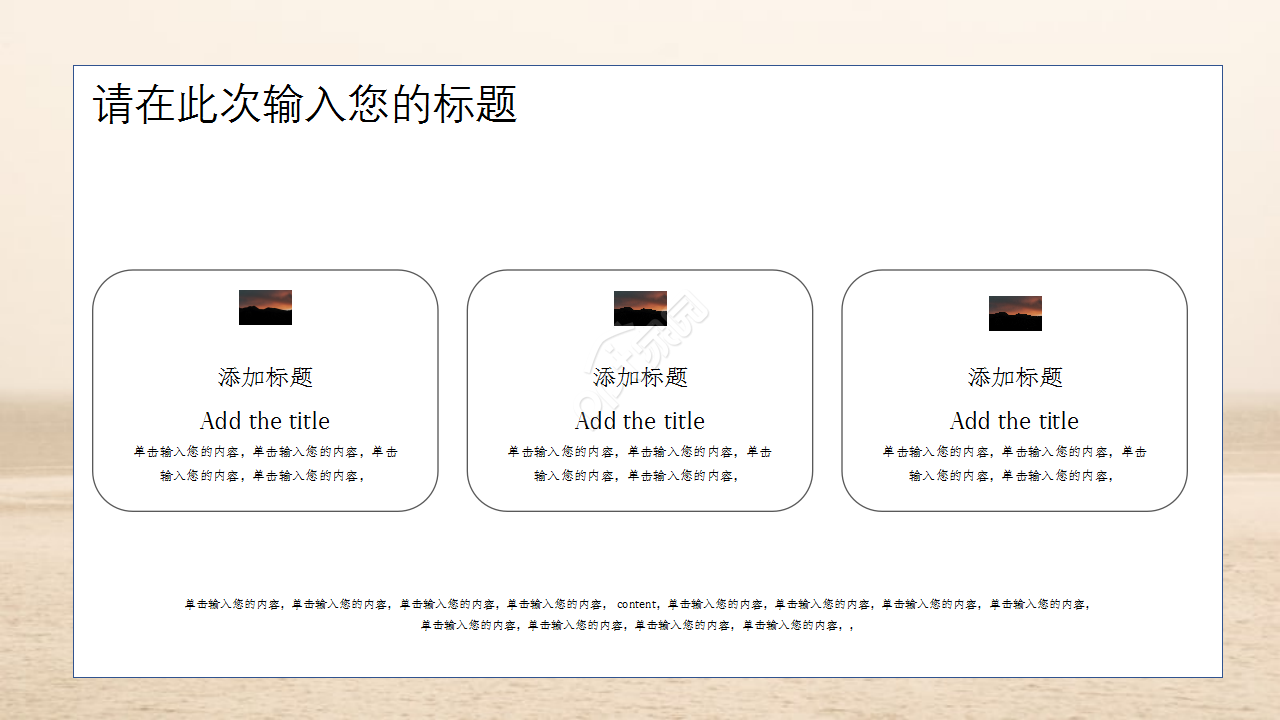Select the middle card's 添加标题 heading
1280x720 pixels.
pos(639,377)
